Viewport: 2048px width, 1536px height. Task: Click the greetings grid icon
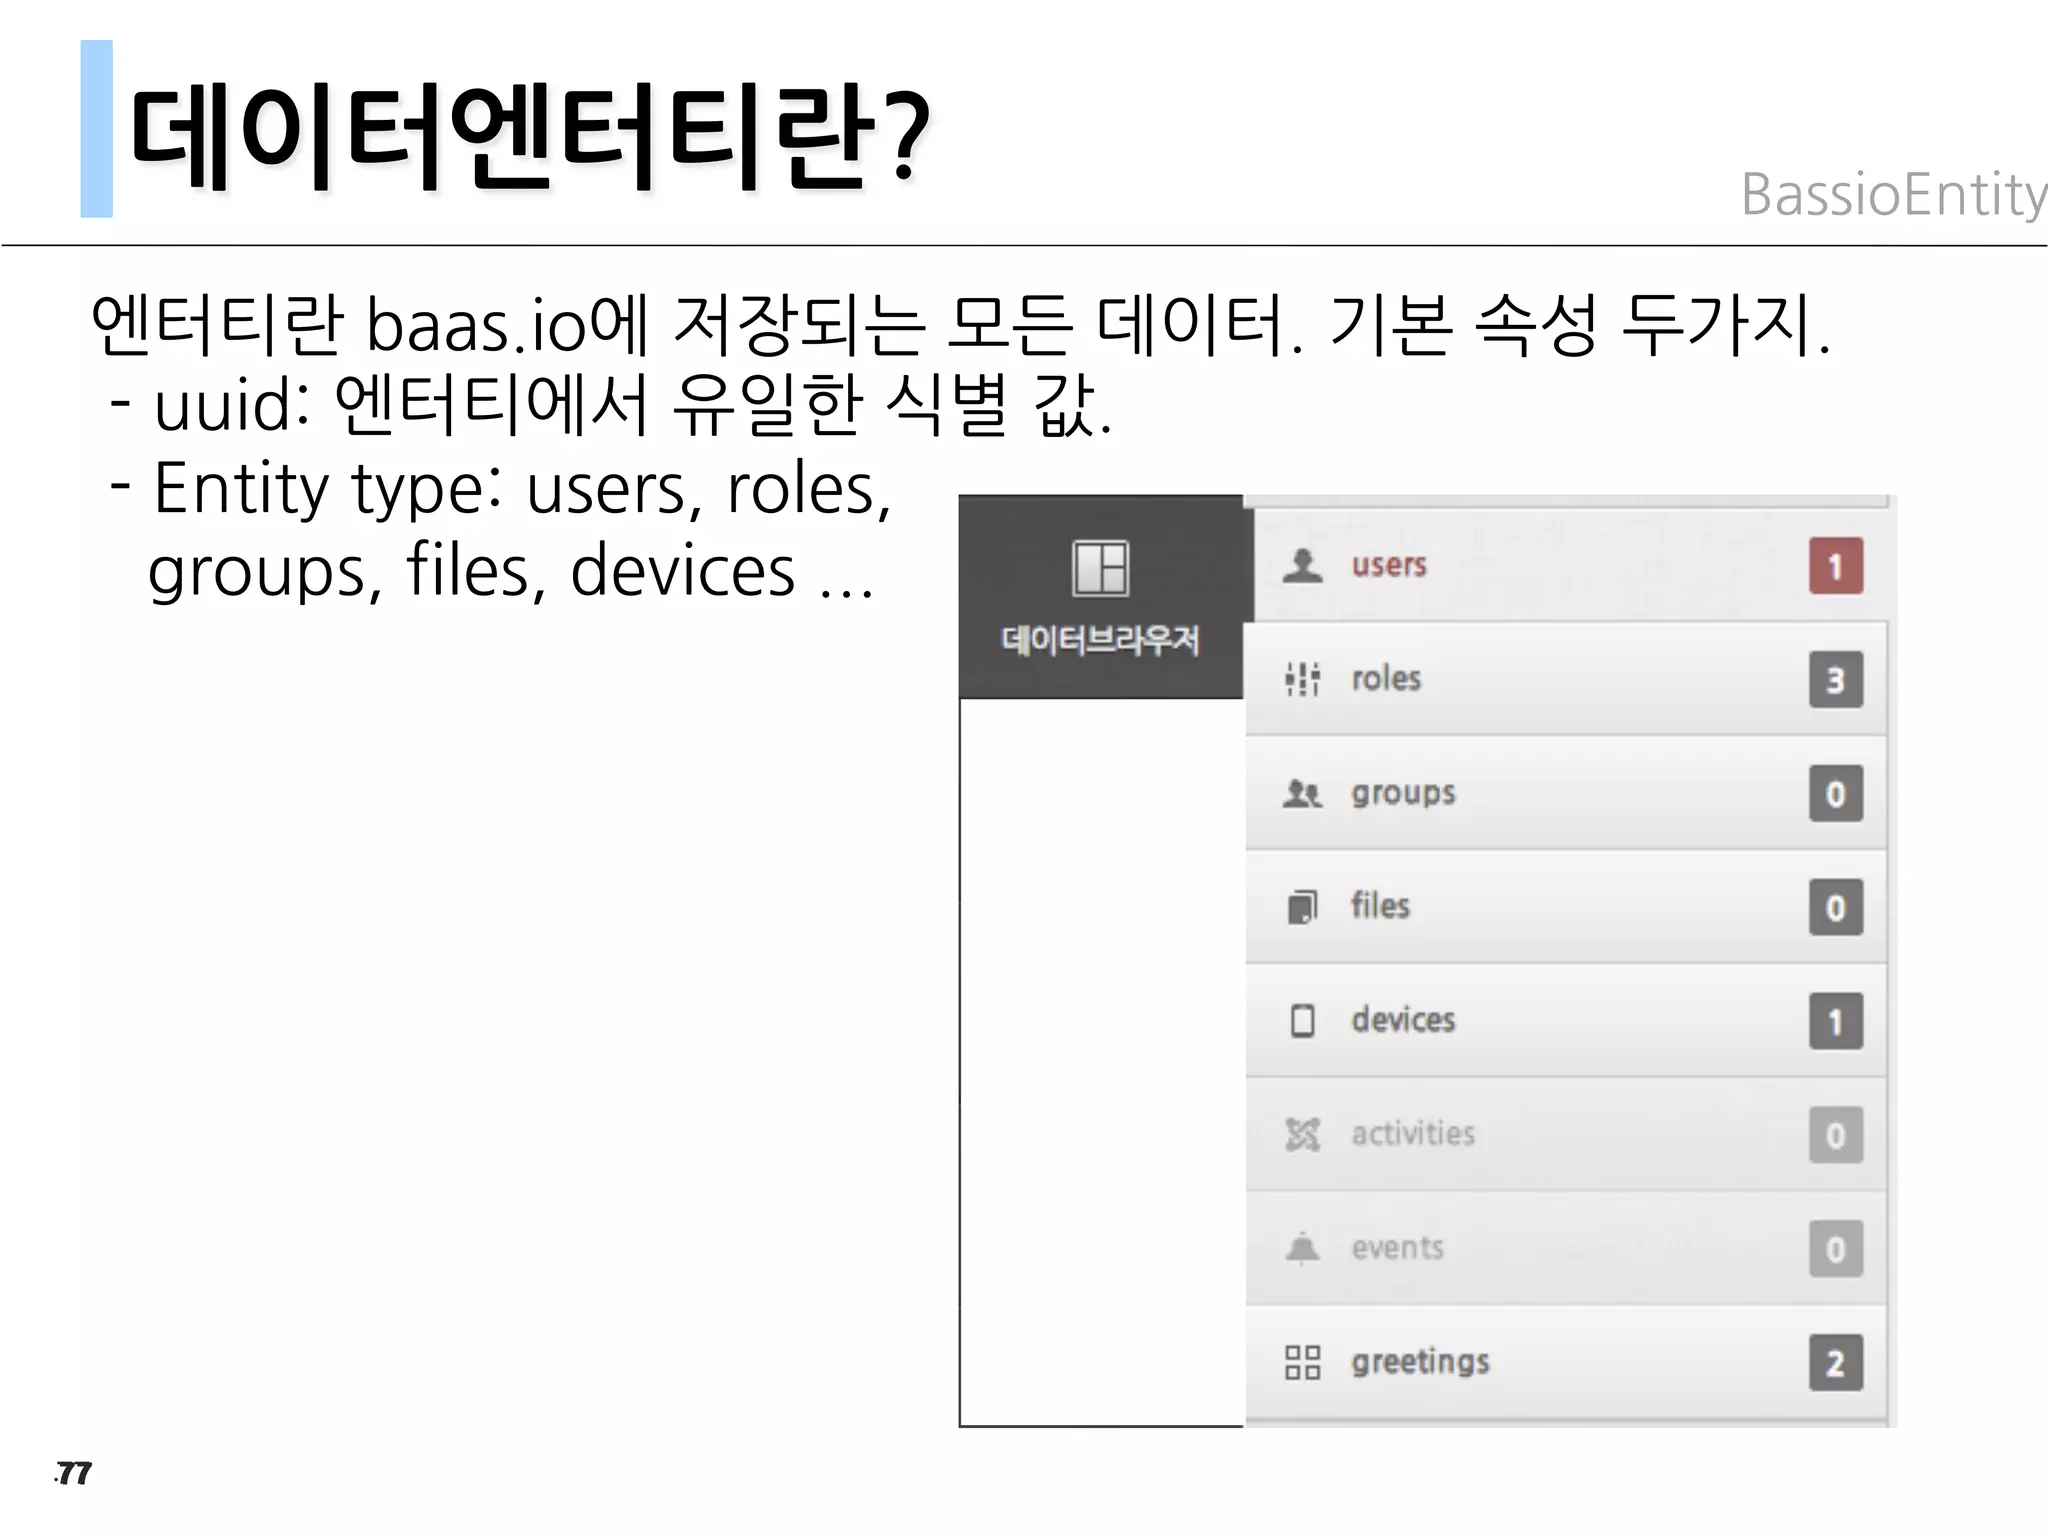click(x=1302, y=1362)
